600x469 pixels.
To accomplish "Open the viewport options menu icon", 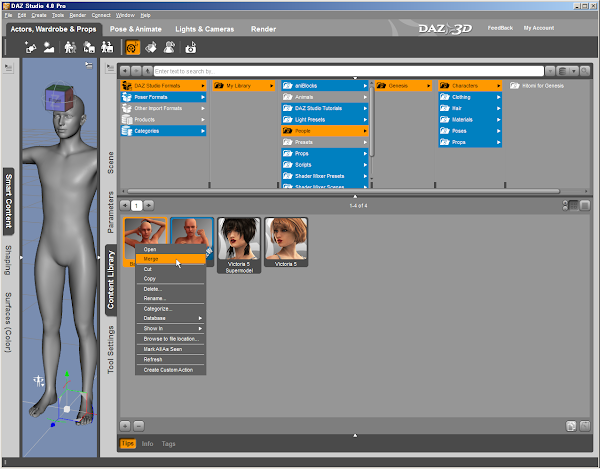I will coord(89,65).
